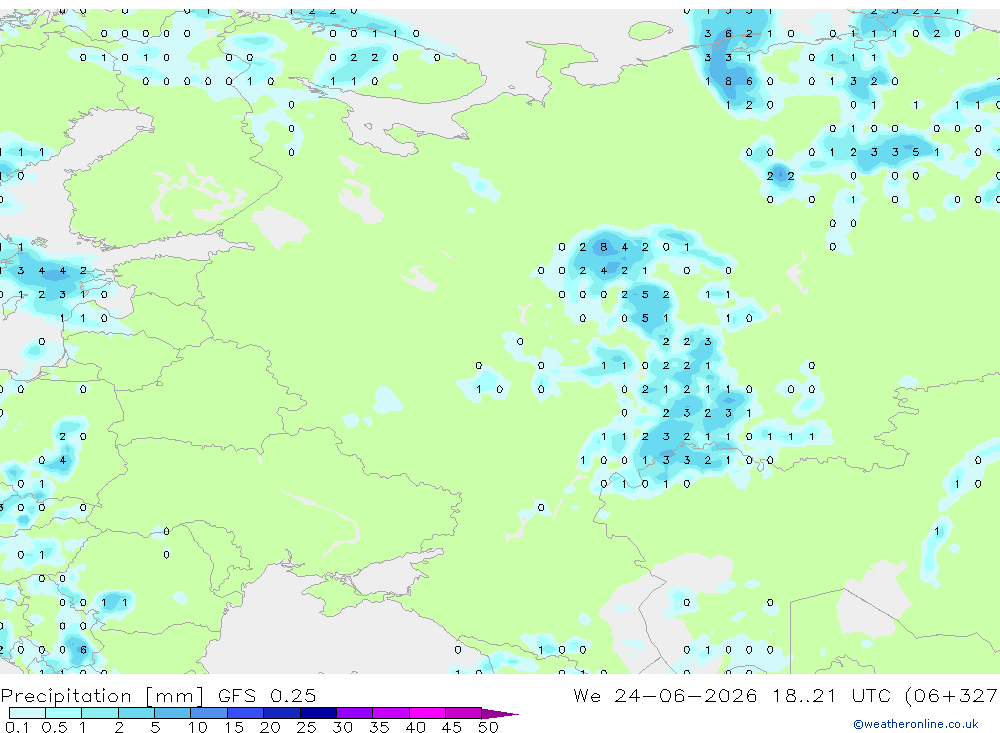Click the dark blue swatch between 20 and 25
The image size is (1000, 733).
tap(282, 713)
